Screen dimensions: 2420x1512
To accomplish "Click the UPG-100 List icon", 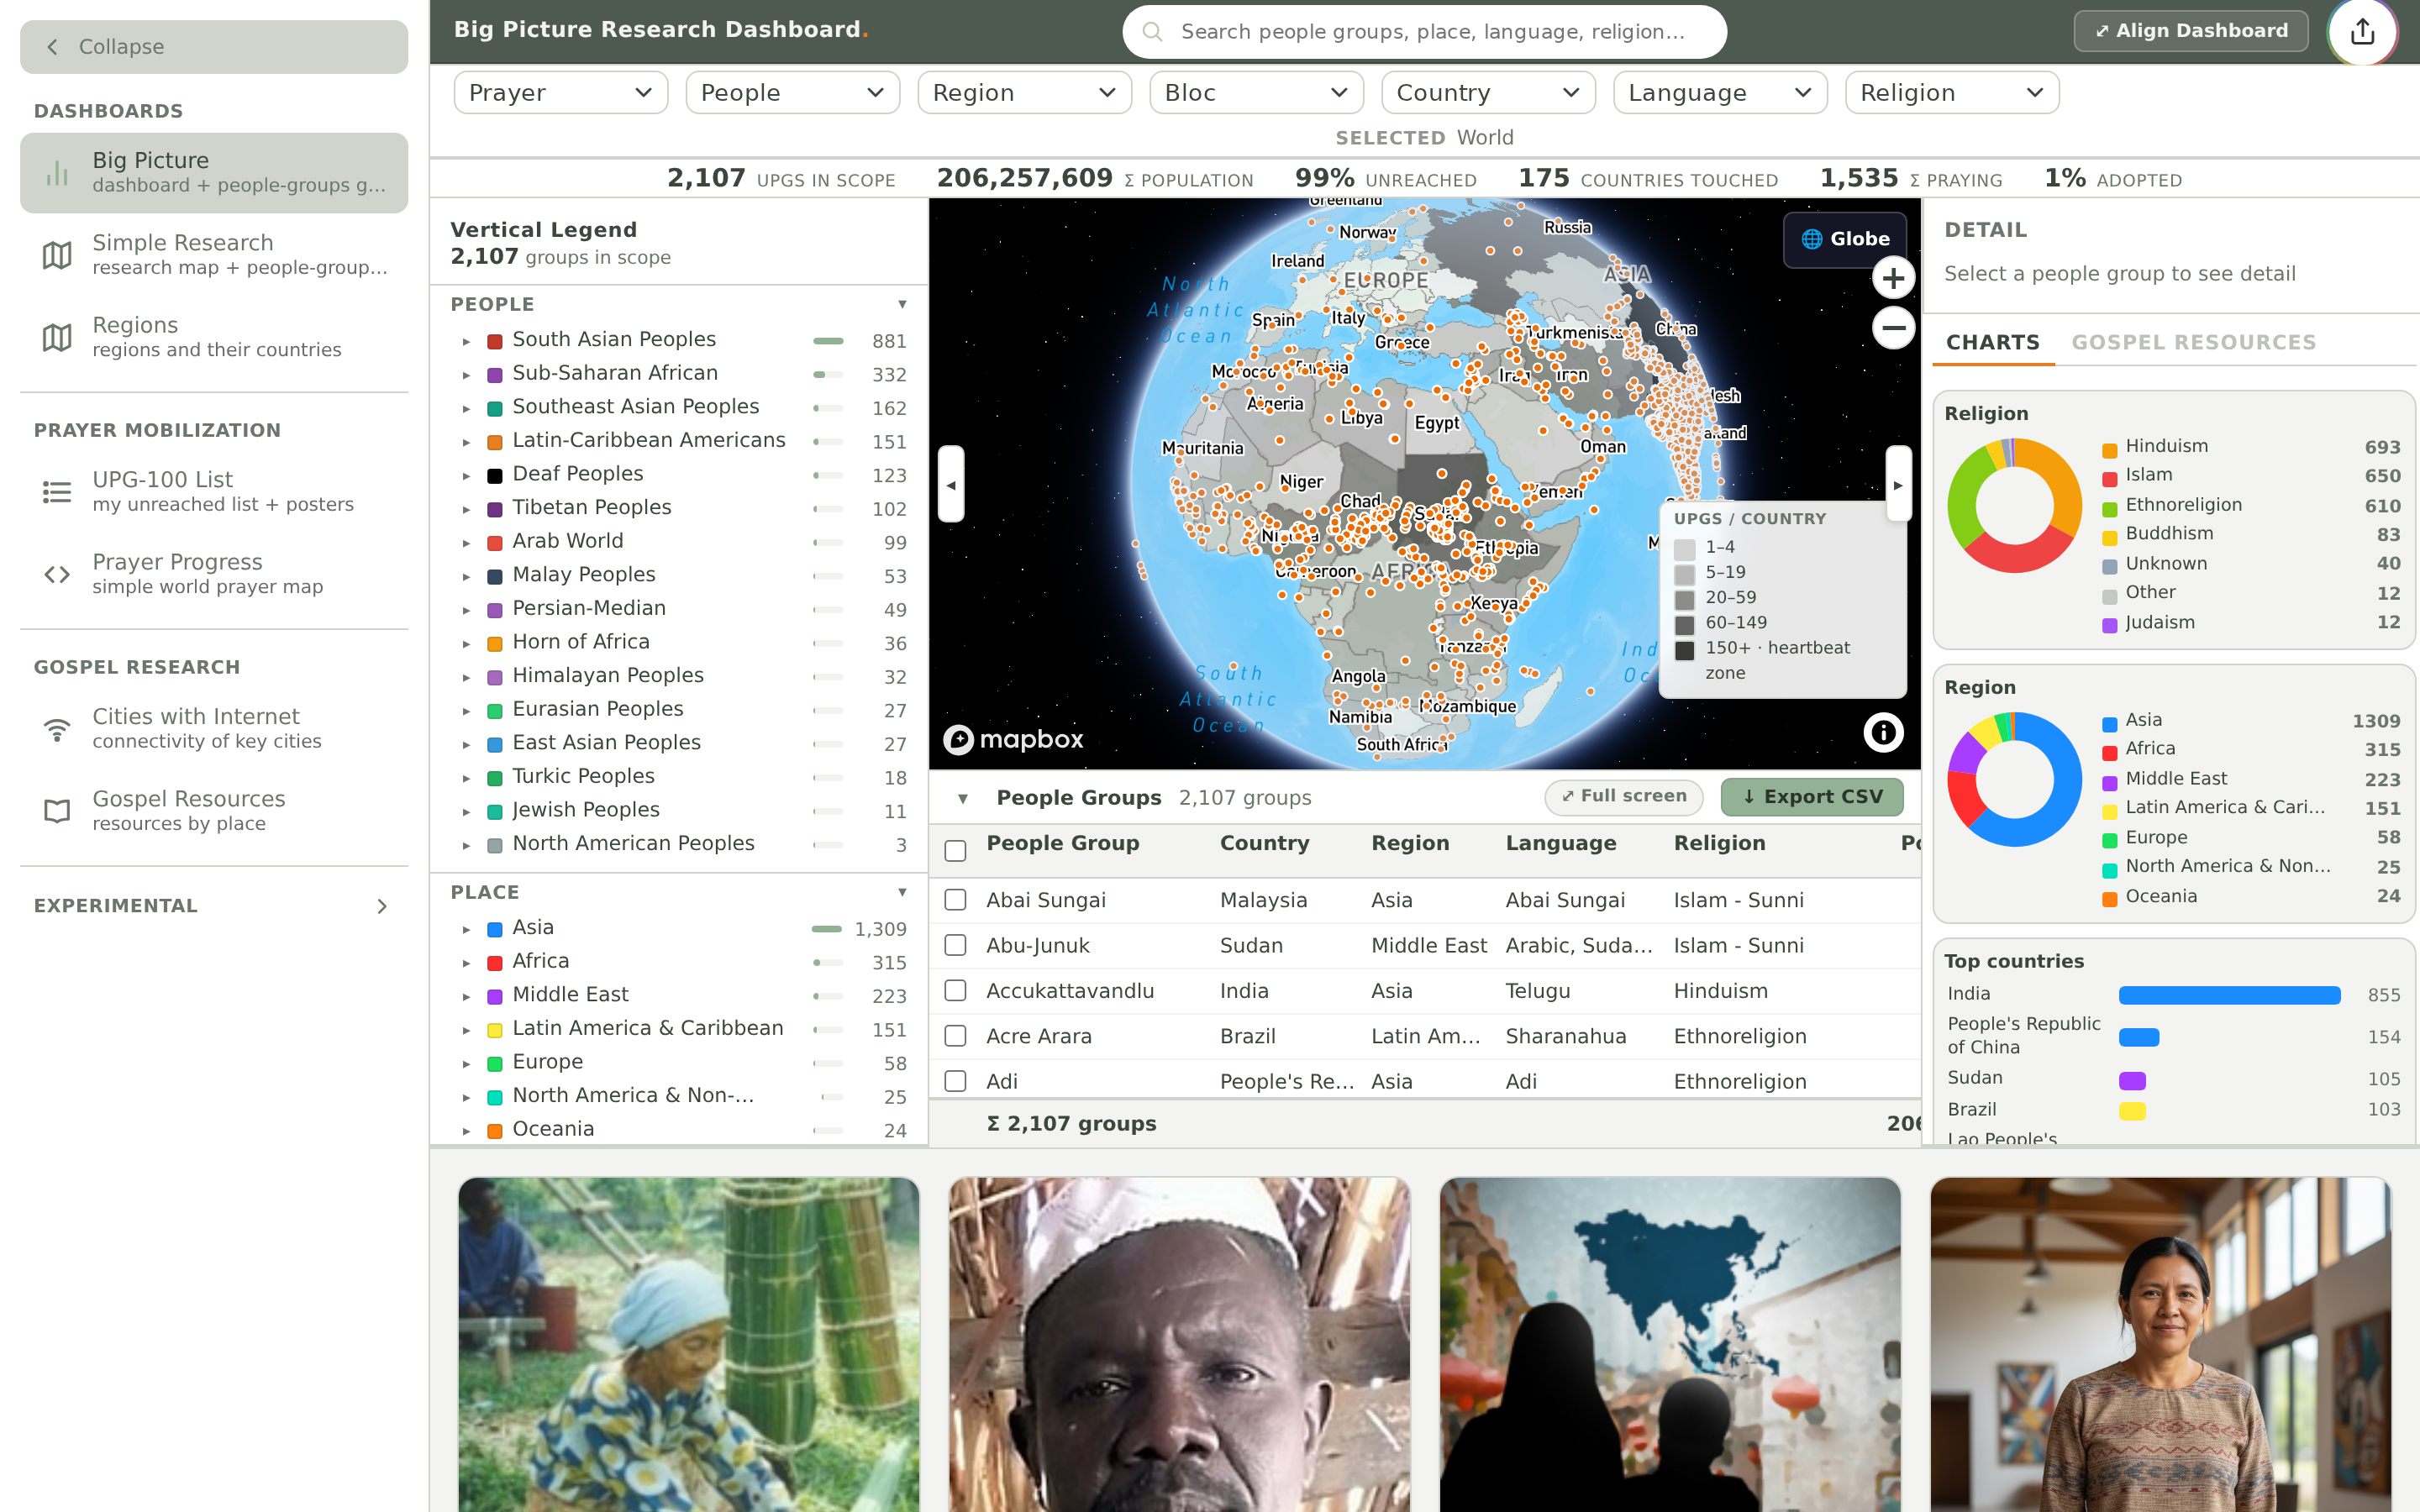I will pyautogui.click(x=57, y=492).
